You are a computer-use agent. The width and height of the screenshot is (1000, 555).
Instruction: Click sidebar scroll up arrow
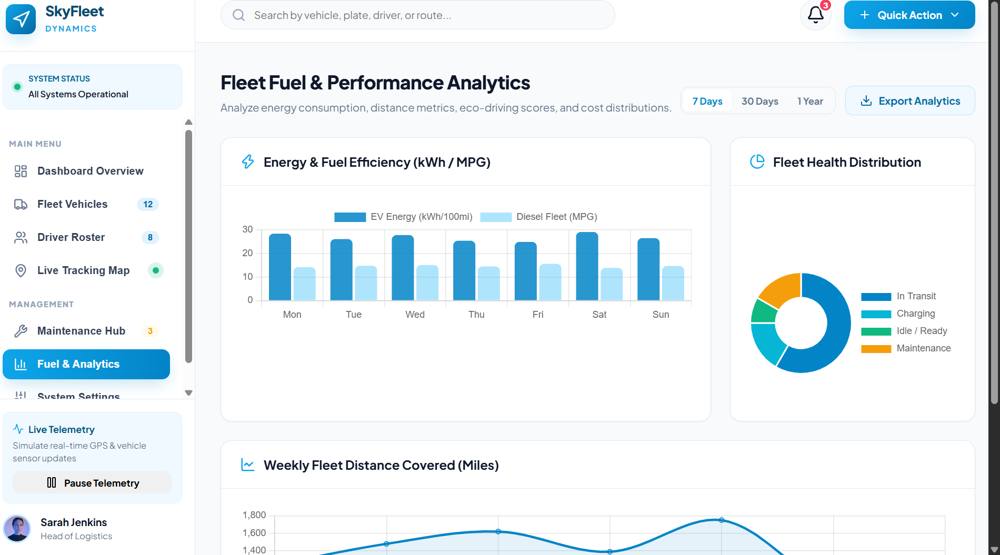188,122
